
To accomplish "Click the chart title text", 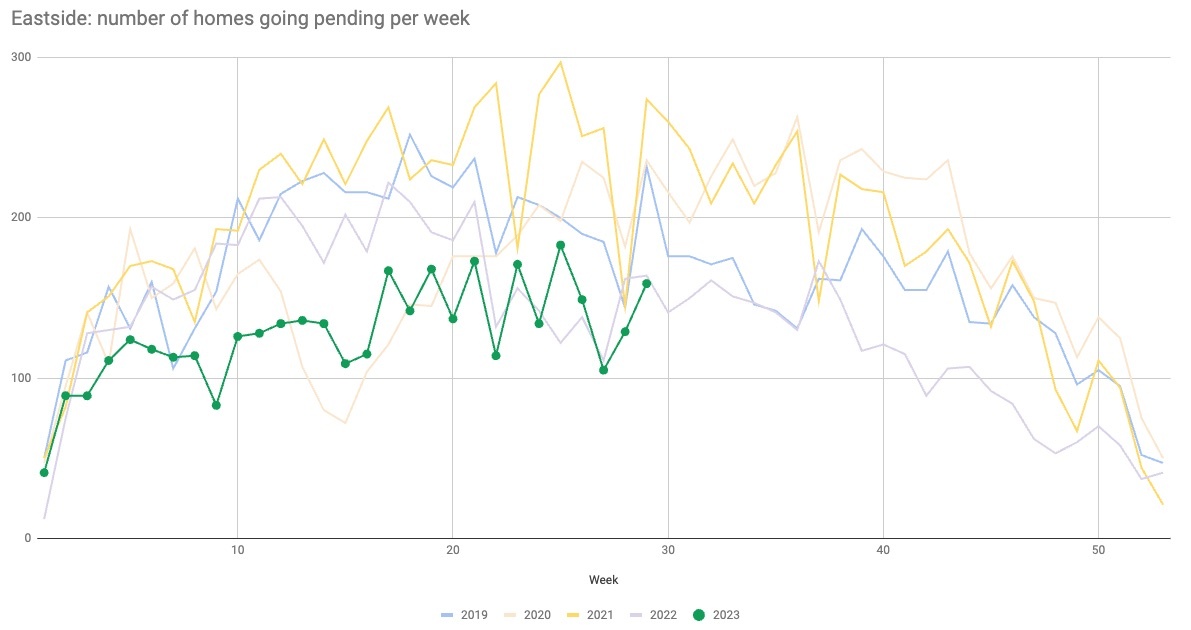I will (x=240, y=18).
